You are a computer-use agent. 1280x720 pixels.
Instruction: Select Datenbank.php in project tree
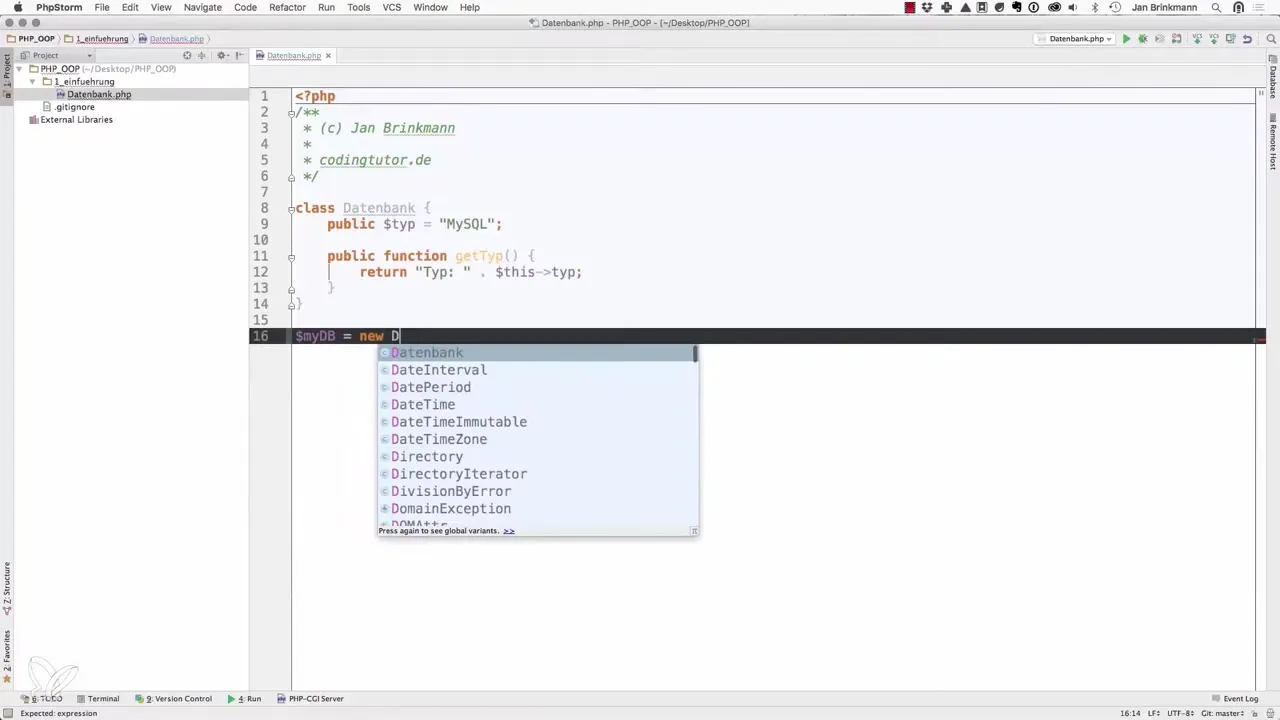pos(99,94)
